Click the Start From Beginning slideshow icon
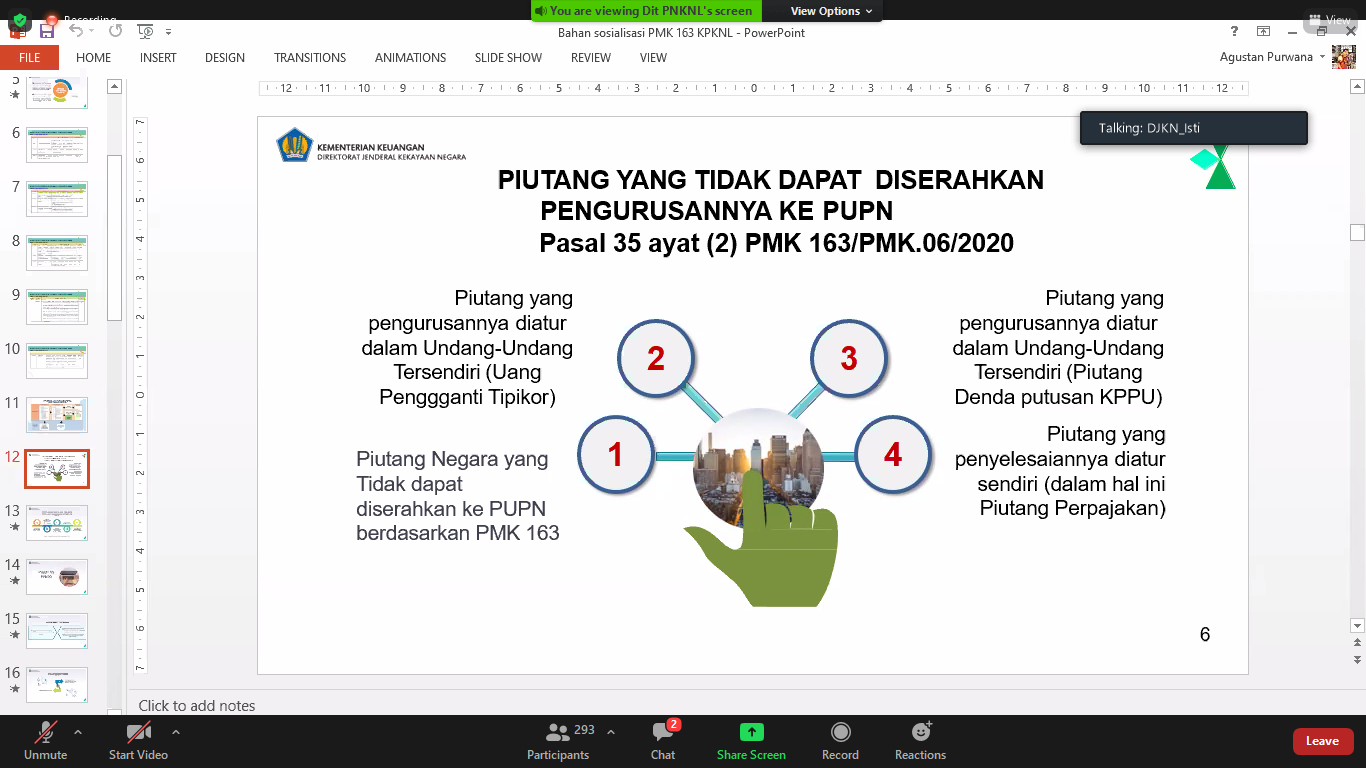This screenshot has height=768, width=1366. (145, 31)
